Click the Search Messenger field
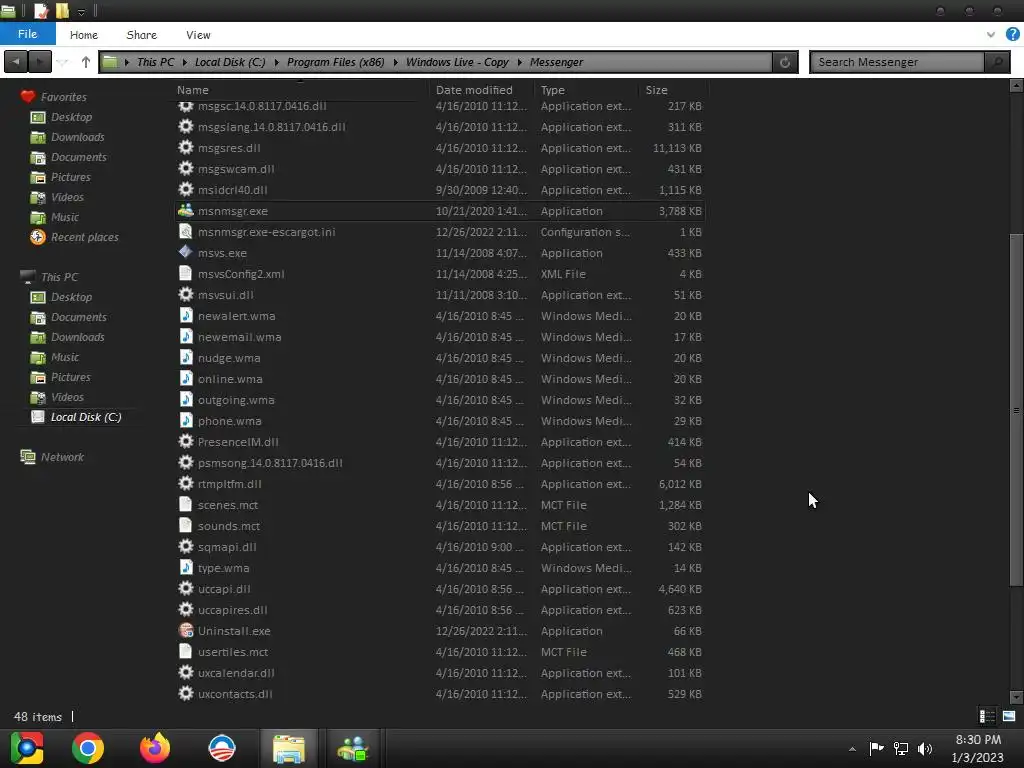The height and width of the screenshot is (768, 1024). (x=897, y=62)
